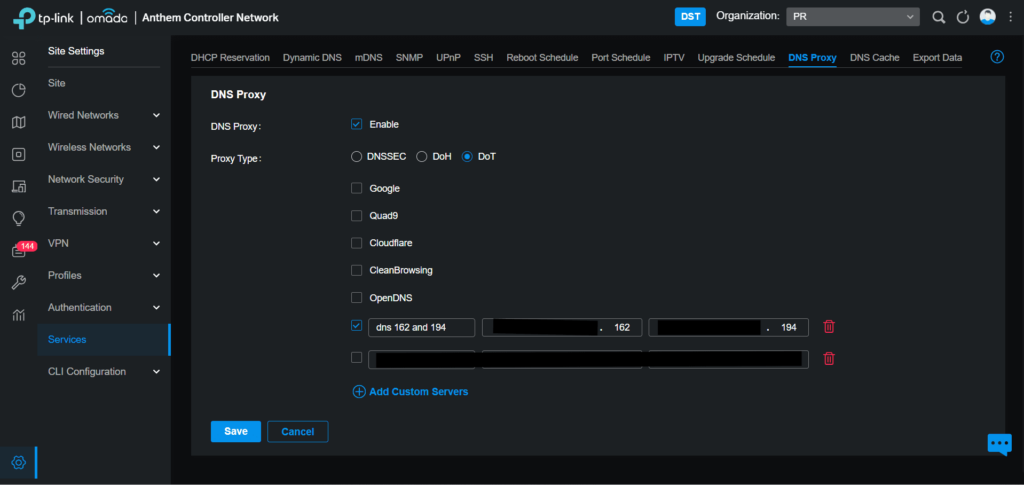This screenshot has width=1024, height=485.
Task: Enable the Quad9 server checkbox
Action: pyautogui.click(x=356, y=215)
